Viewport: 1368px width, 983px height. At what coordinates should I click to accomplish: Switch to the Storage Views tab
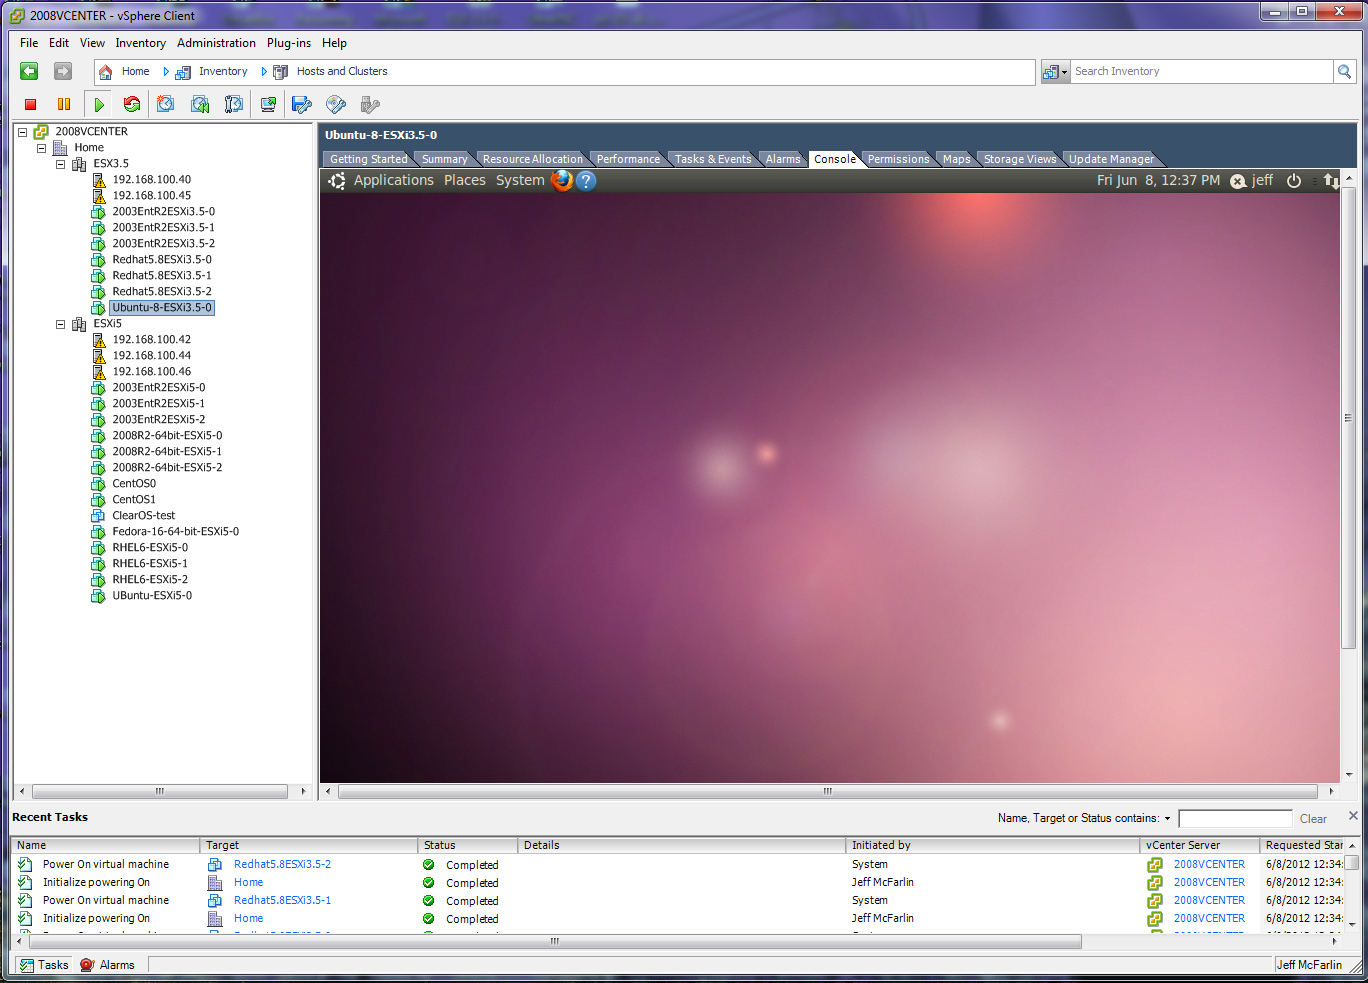coord(1019,159)
